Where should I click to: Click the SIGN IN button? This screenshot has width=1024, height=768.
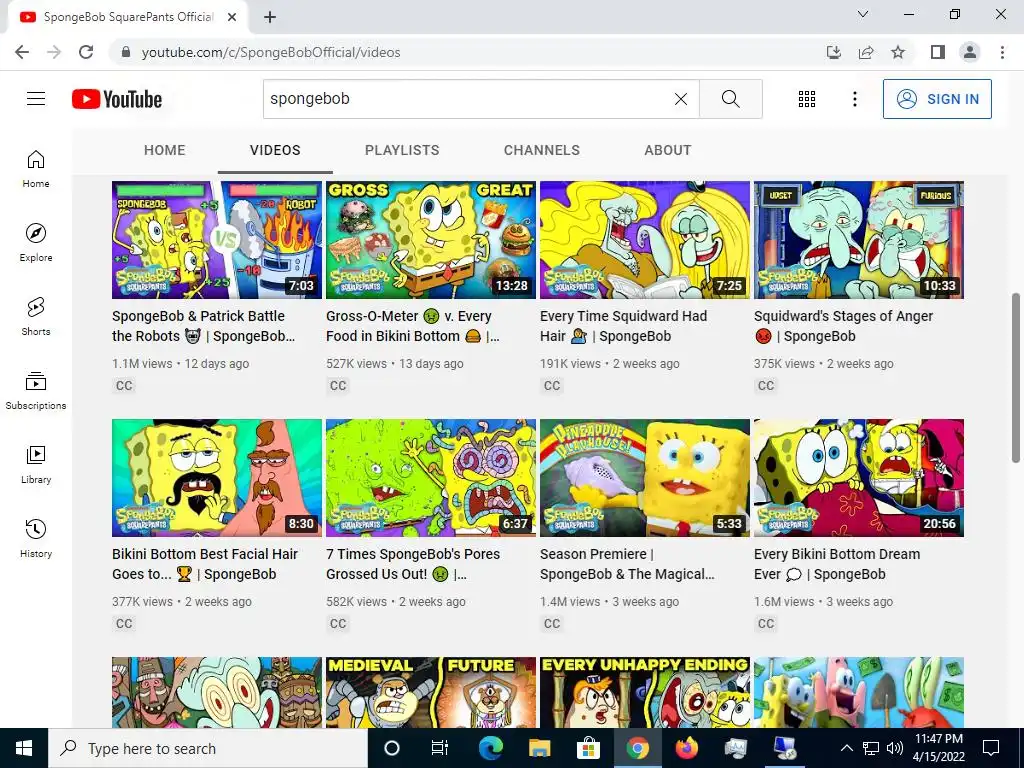tap(937, 99)
